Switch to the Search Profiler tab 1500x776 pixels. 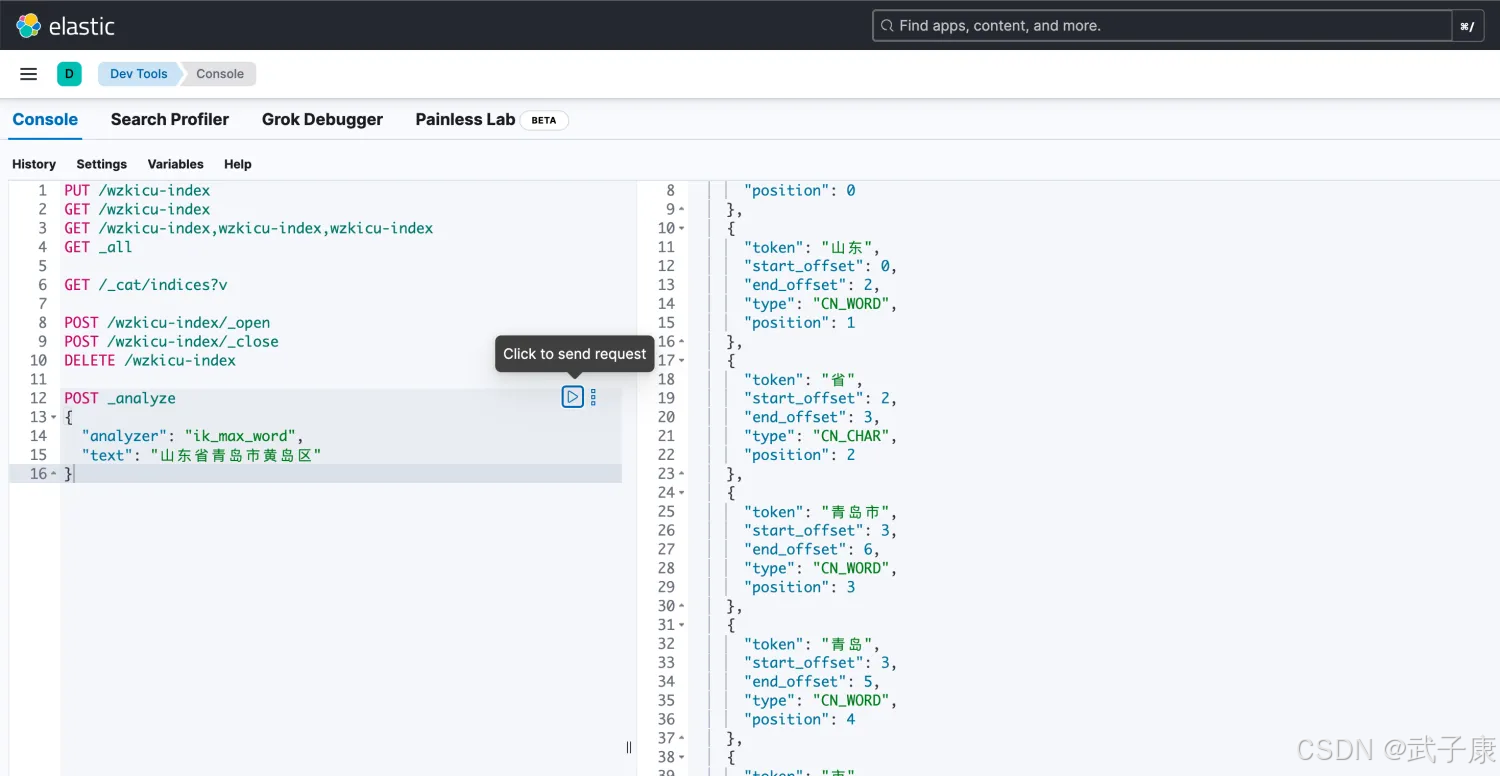(x=169, y=120)
